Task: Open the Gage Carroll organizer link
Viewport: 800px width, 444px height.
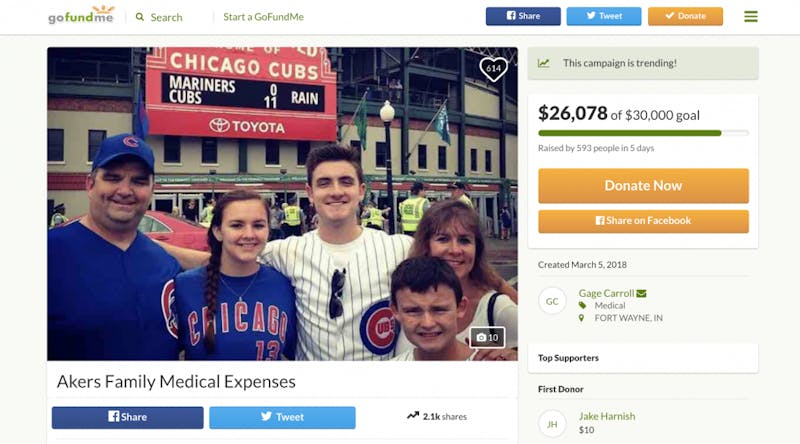Action: pyautogui.click(x=606, y=293)
